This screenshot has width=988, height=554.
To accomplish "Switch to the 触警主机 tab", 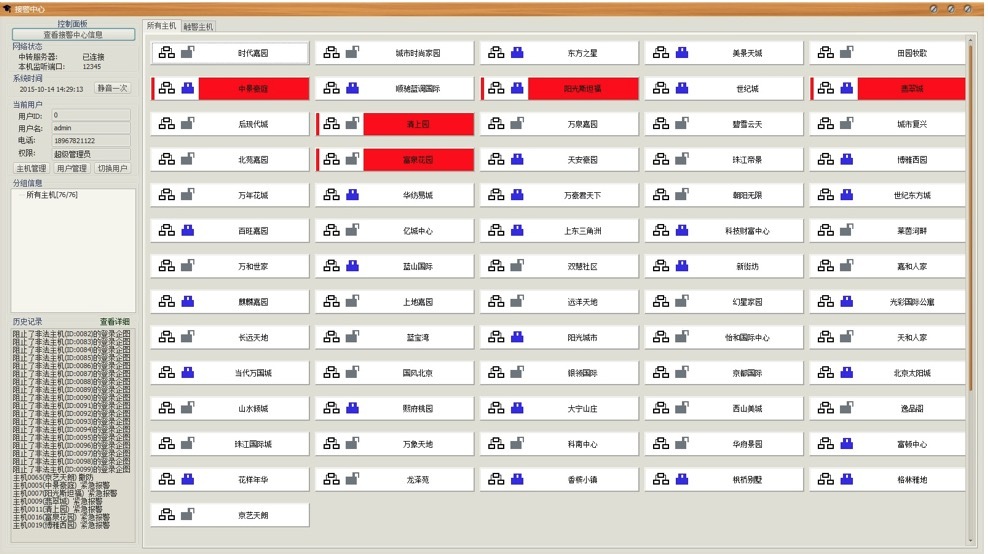I will [198, 26].
